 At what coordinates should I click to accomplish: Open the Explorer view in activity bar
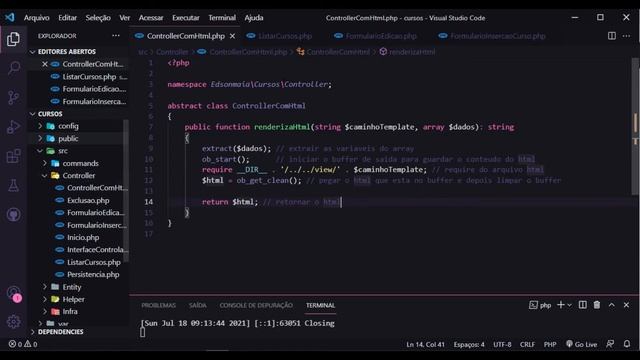(13, 39)
